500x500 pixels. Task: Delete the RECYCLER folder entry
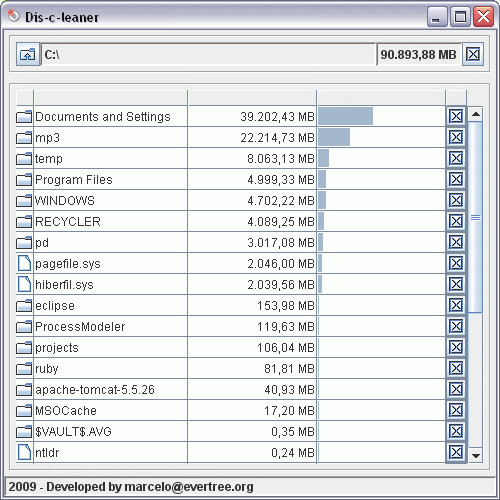(456, 221)
